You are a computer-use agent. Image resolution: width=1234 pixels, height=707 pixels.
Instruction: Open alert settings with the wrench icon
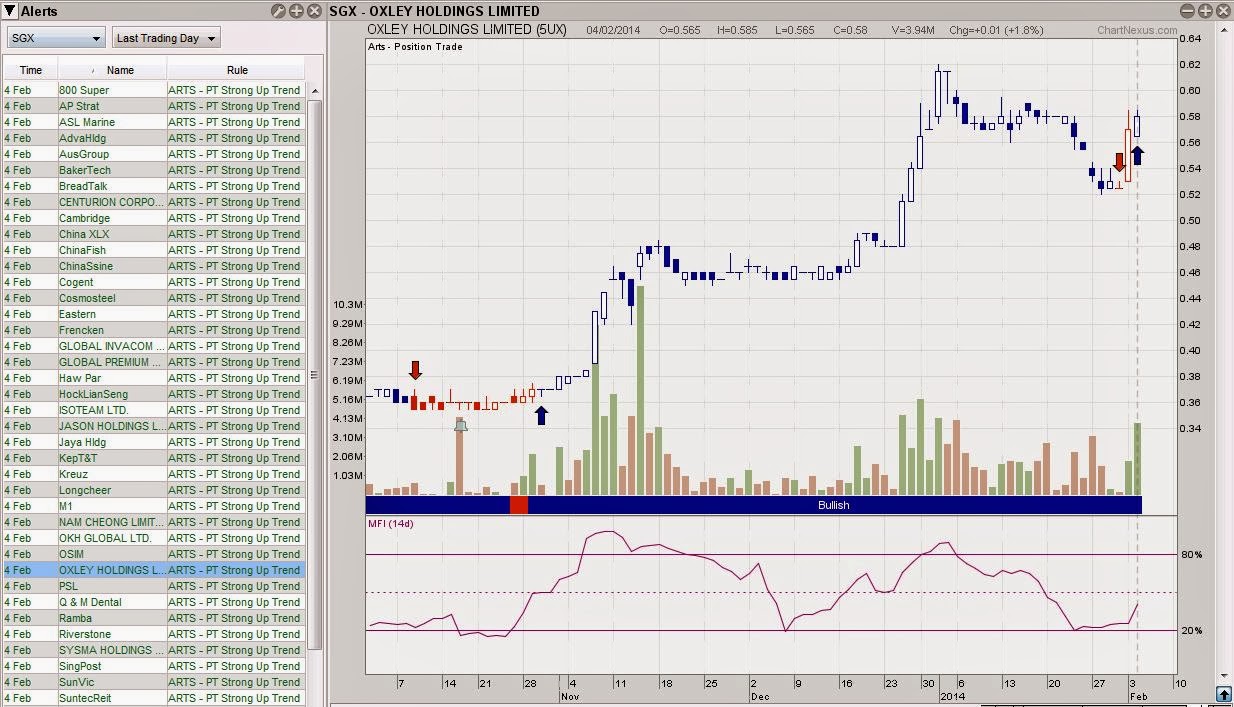[x=278, y=11]
